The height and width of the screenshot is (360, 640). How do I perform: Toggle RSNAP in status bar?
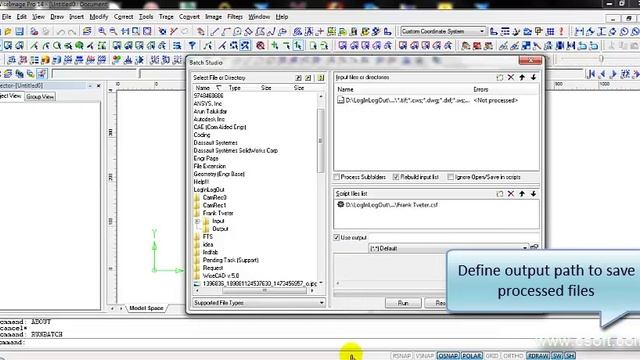(x=401, y=356)
